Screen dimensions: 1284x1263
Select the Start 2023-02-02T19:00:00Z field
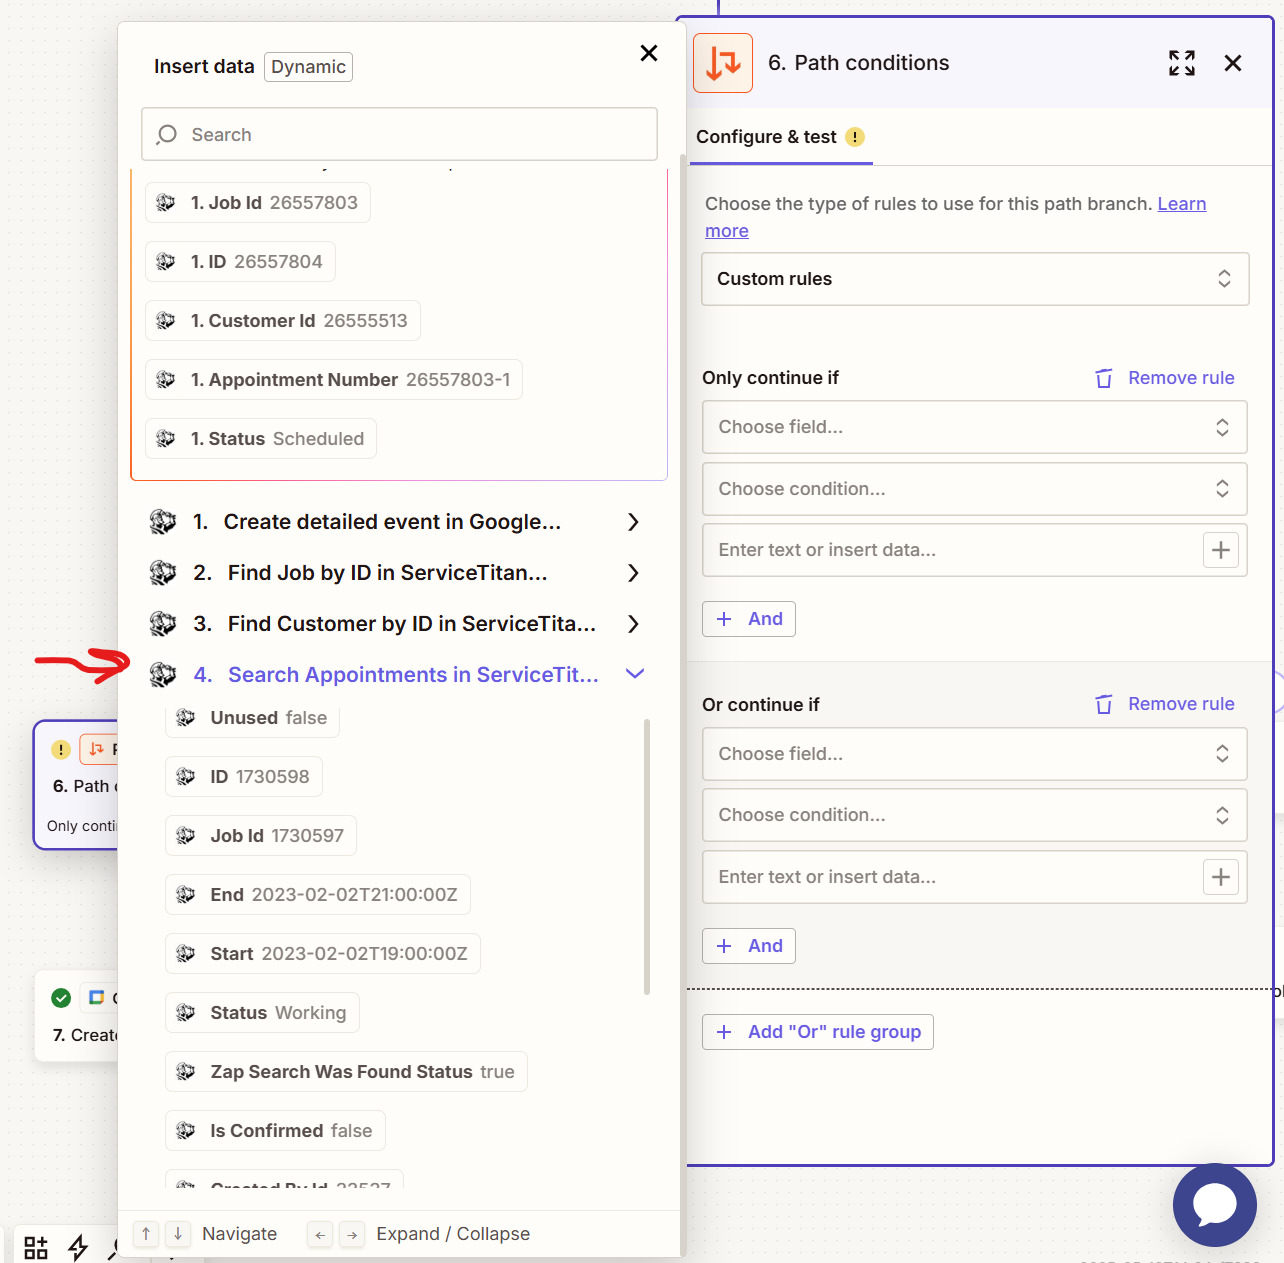tap(323, 954)
